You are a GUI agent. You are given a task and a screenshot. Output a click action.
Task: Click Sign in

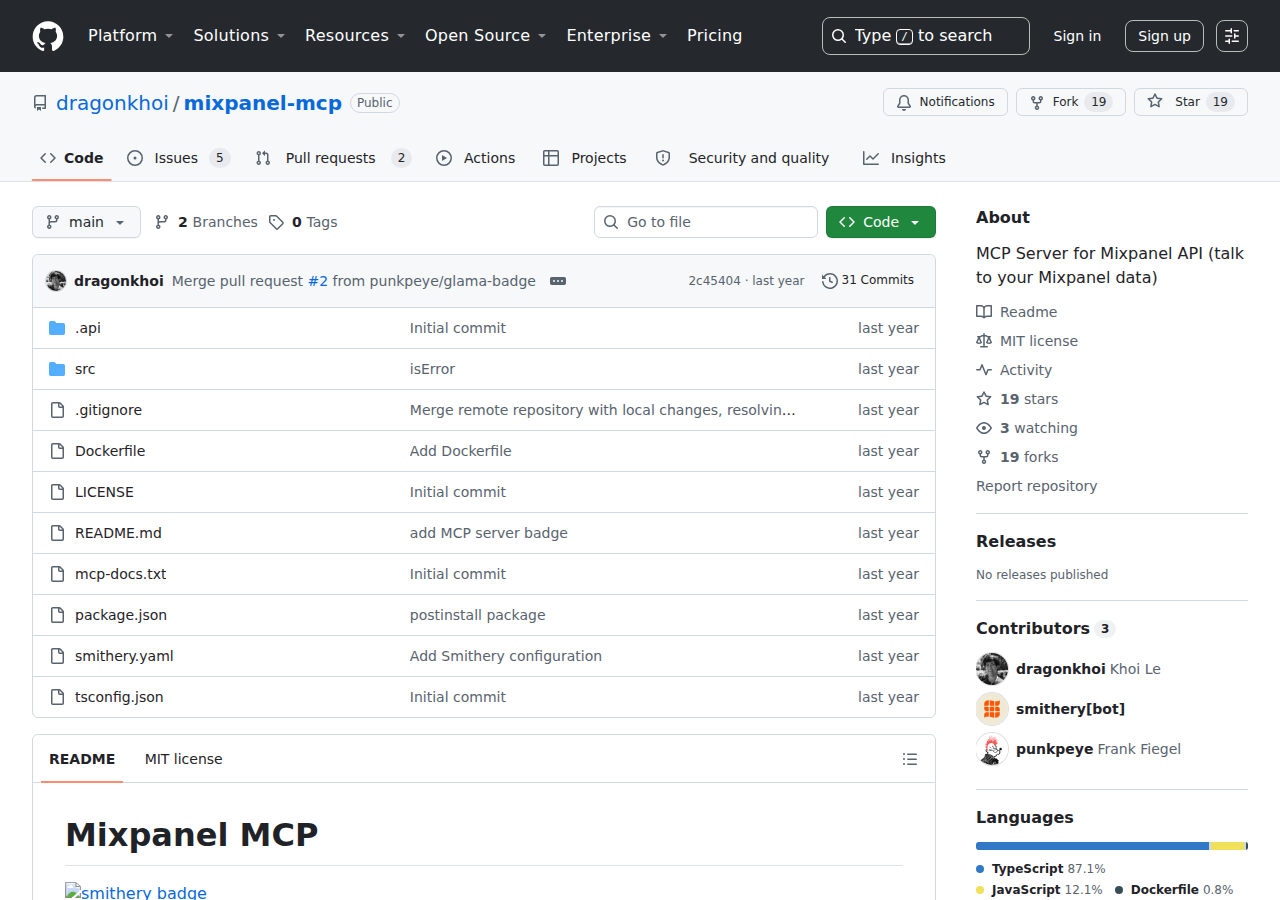point(1077,36)
